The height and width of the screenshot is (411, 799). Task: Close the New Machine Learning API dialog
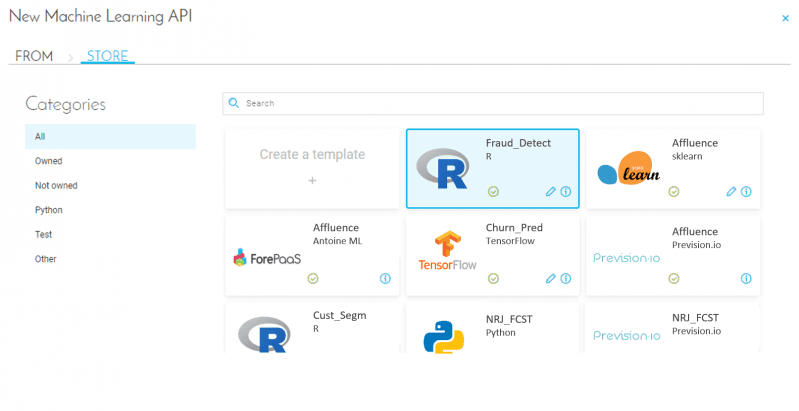pyautogui.click(x=784, y=18)
